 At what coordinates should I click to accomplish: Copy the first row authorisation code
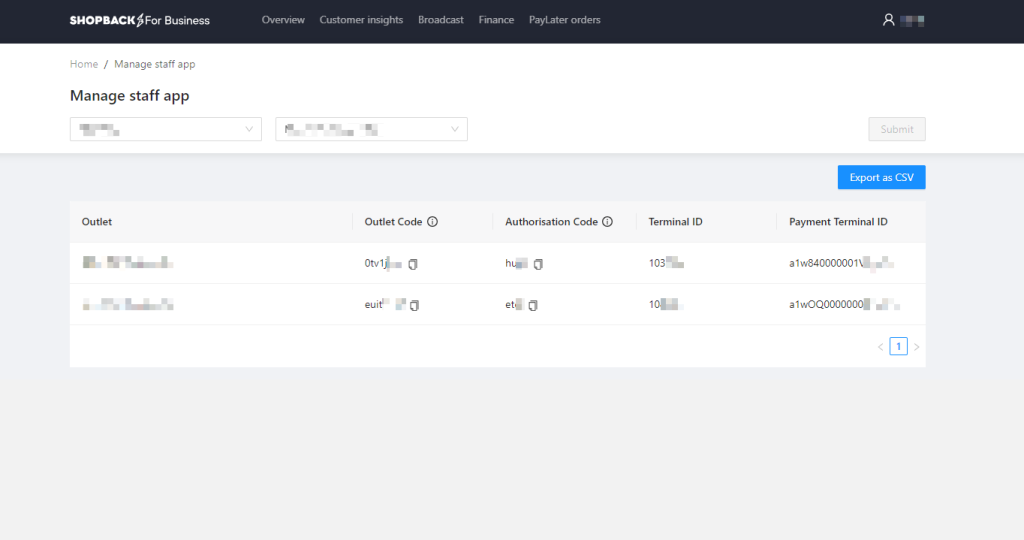pyautogui.click(x=538, y=264)
